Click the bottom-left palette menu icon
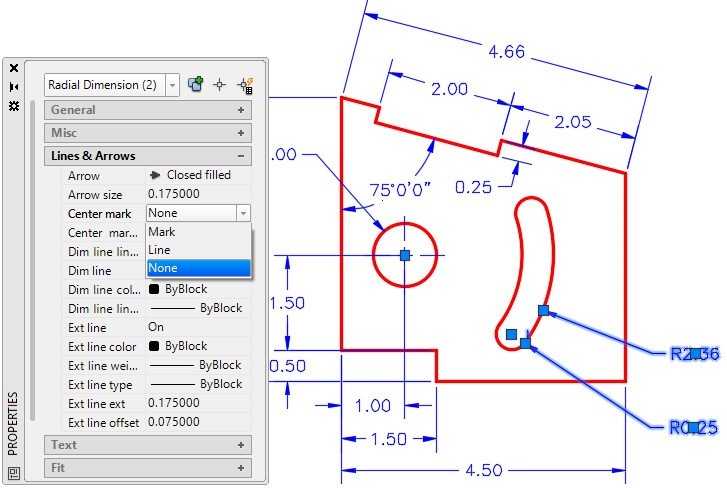Viewport: 727px width, 488px height. pos(14,472)
